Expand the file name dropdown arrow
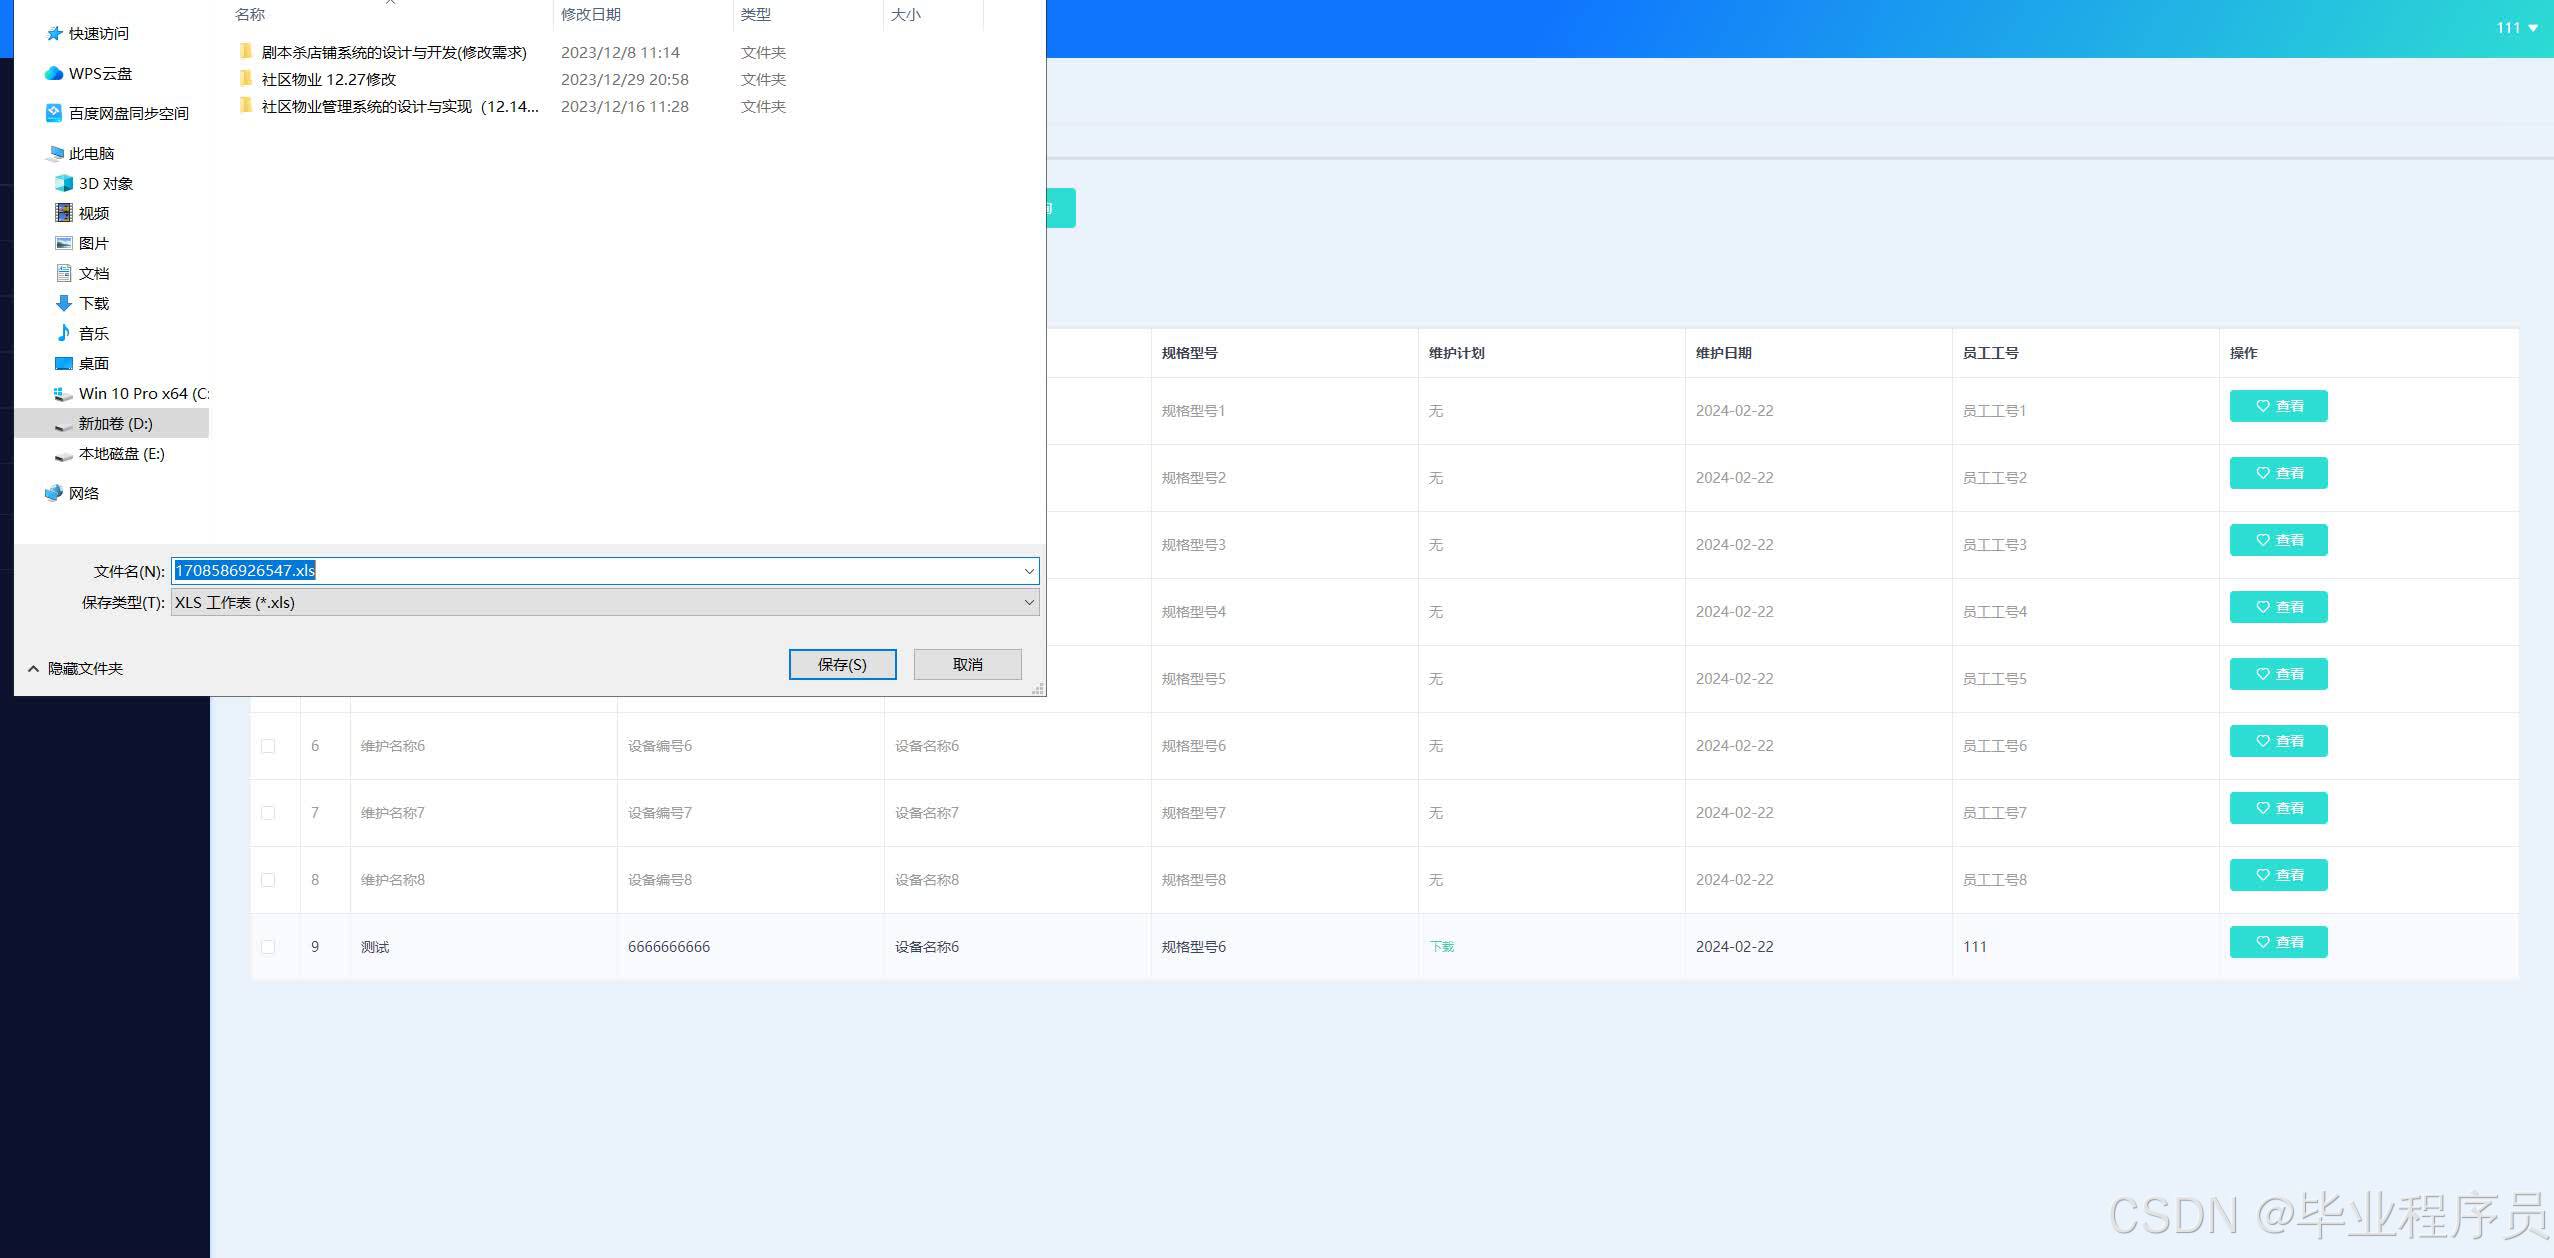2554x1258 pixels. pyautogui.click(x=1028, y=571)
